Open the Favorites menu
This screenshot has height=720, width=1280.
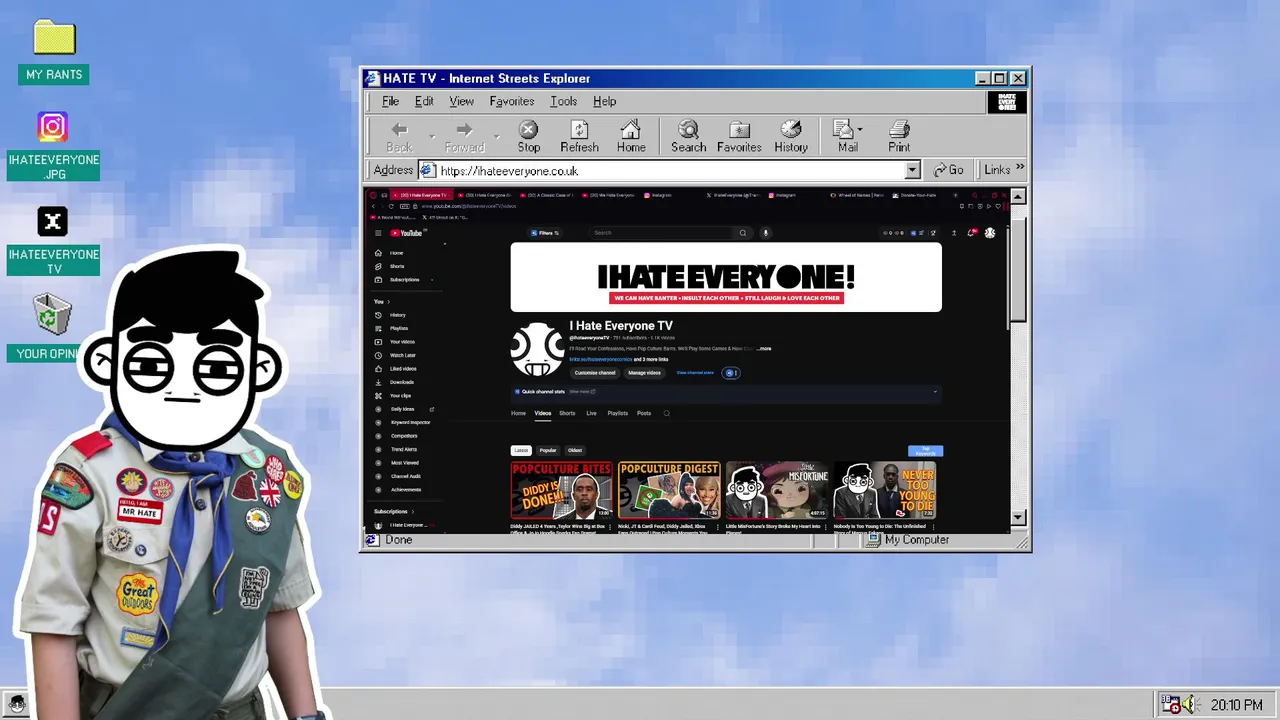[511, 101]
